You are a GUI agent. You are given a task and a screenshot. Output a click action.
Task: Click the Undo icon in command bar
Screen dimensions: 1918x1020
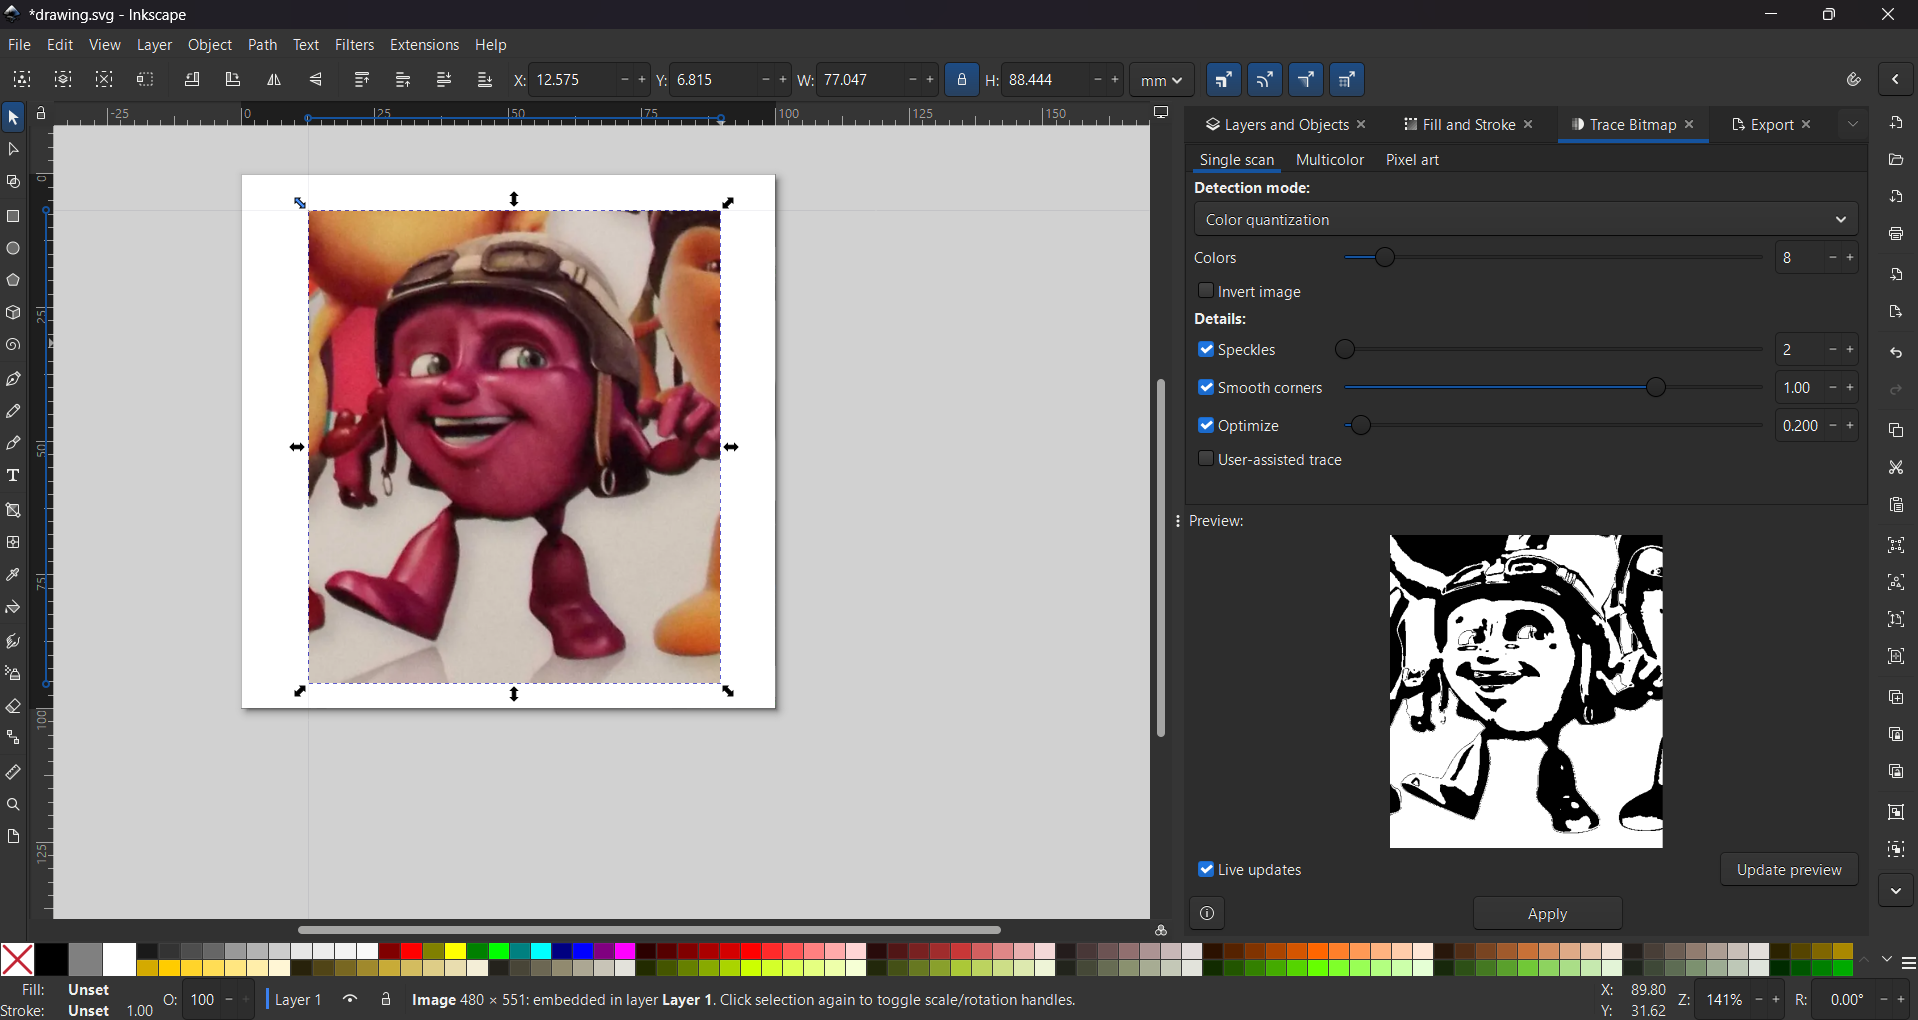click(x=1896, y=353)
